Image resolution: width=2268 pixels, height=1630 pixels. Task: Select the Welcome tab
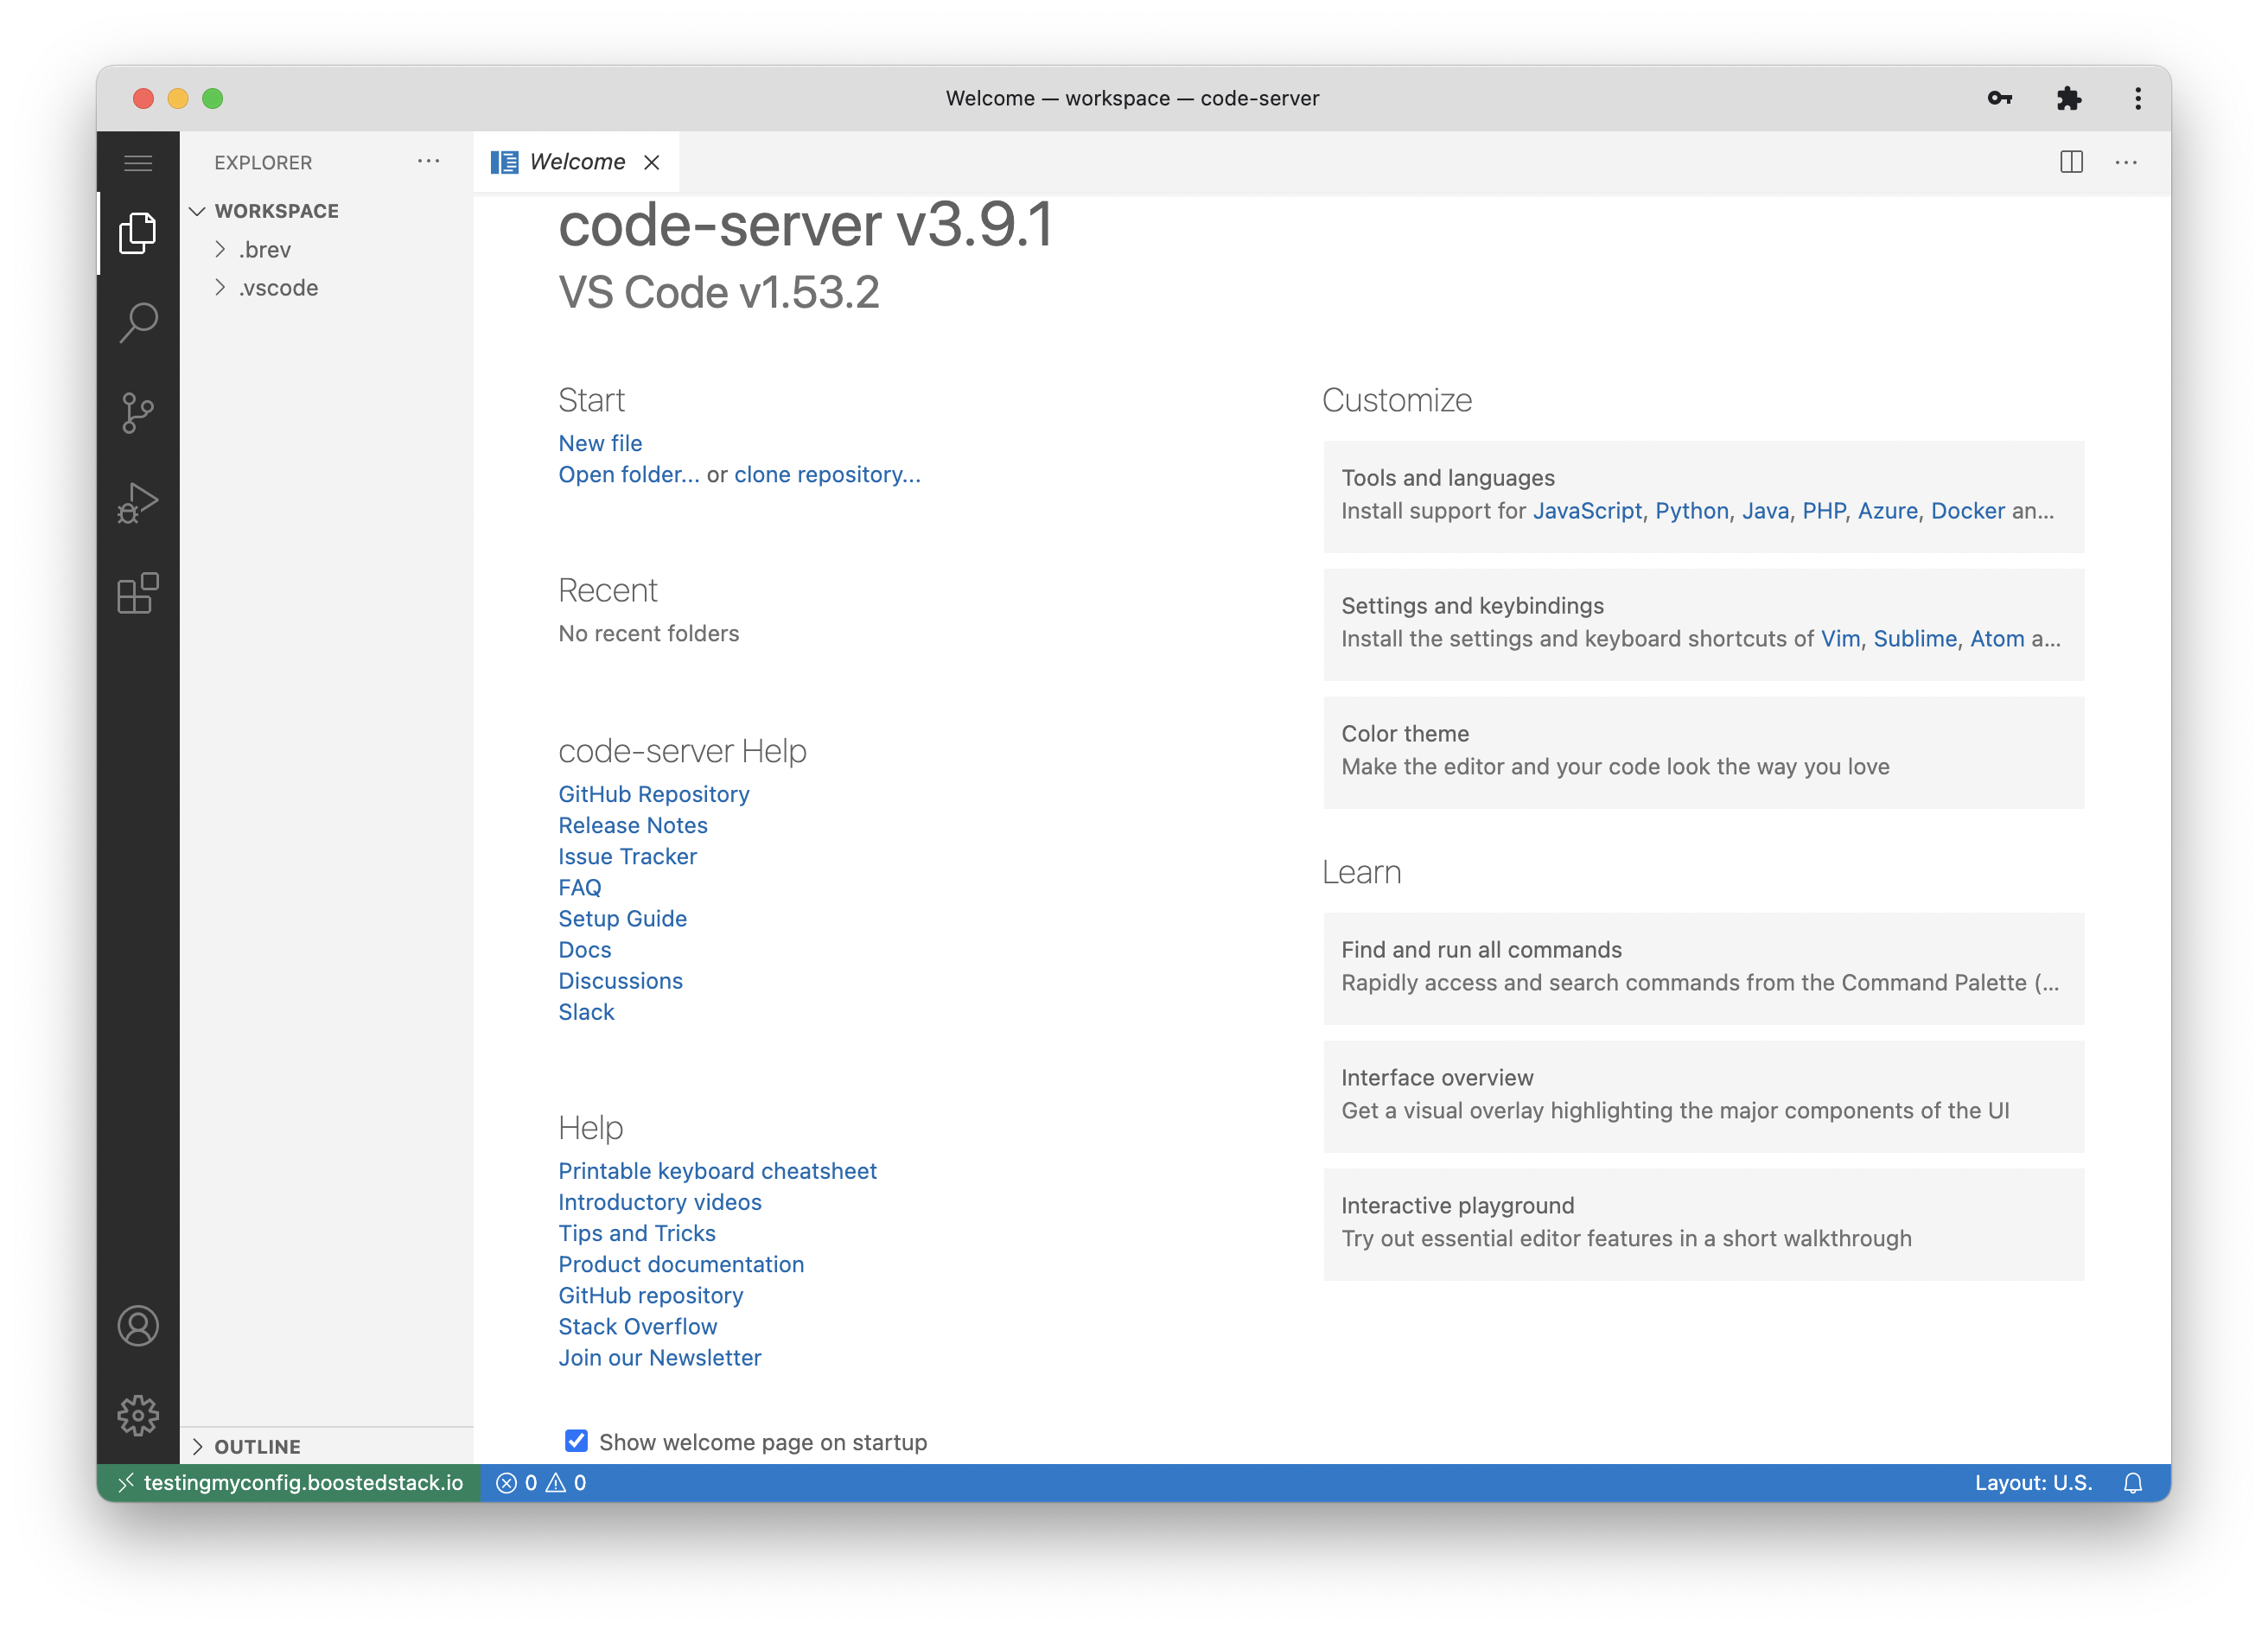coord(576,162)
